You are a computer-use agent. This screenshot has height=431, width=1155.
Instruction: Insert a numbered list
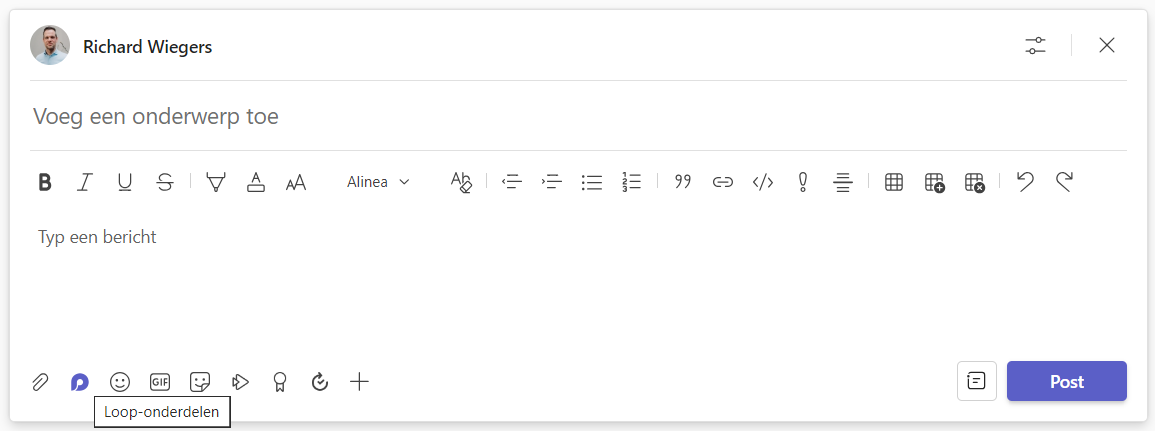631,182
